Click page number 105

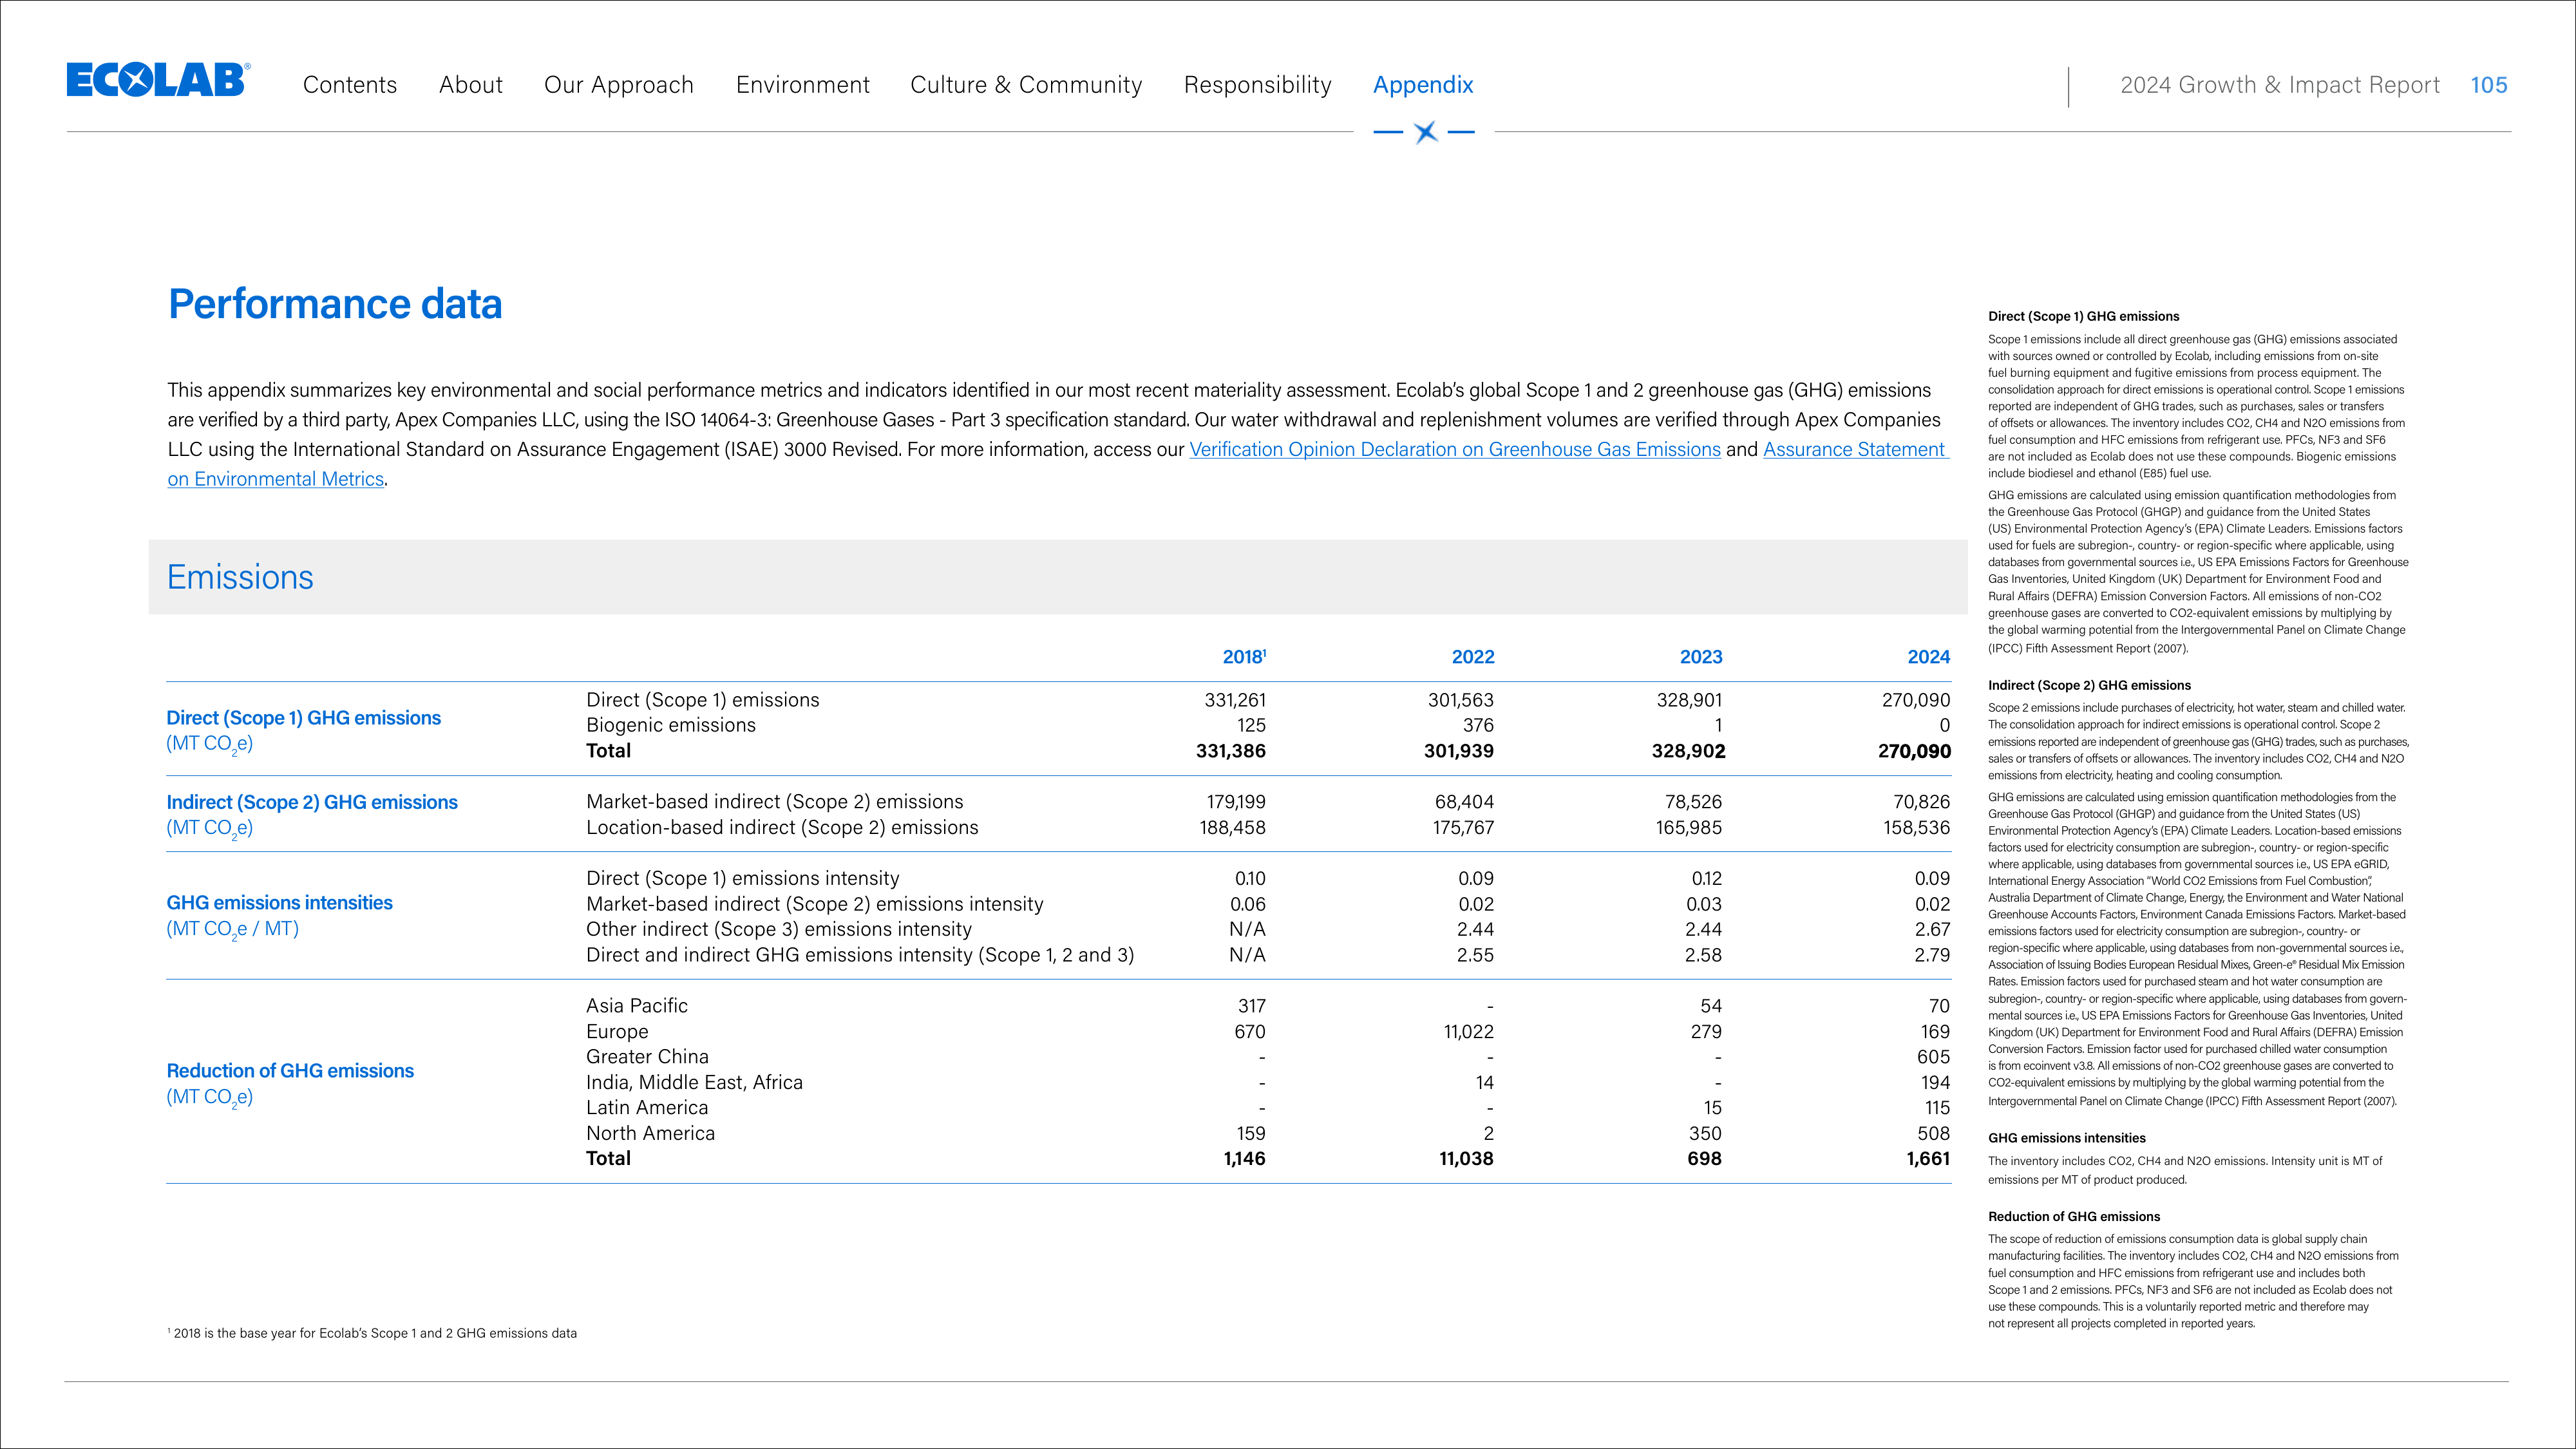coord(2489,85)
